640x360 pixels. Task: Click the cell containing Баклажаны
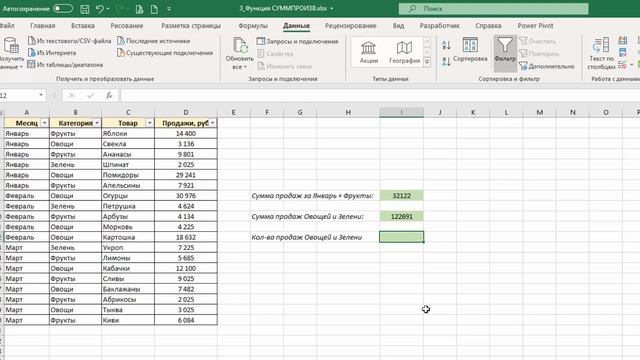pos(128,289)
